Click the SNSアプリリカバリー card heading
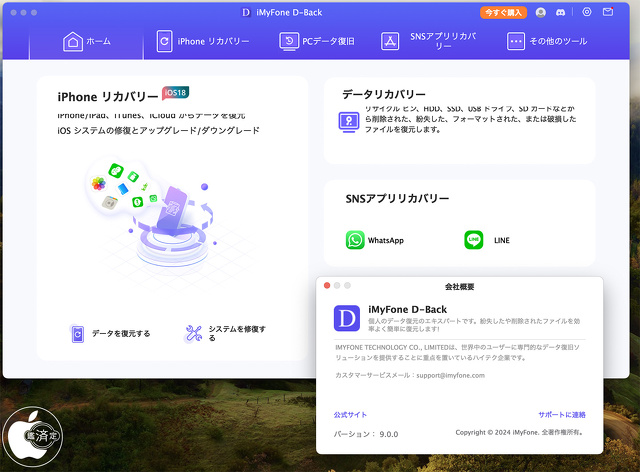 pyautogui.click(x=397, y=198)
